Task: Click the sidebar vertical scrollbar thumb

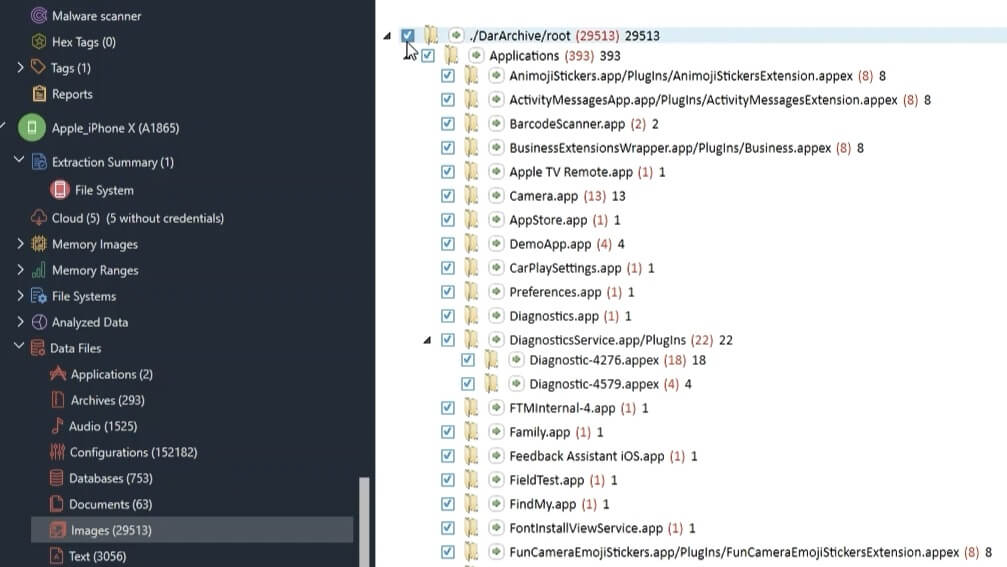Action: click(x=364, y=521)
